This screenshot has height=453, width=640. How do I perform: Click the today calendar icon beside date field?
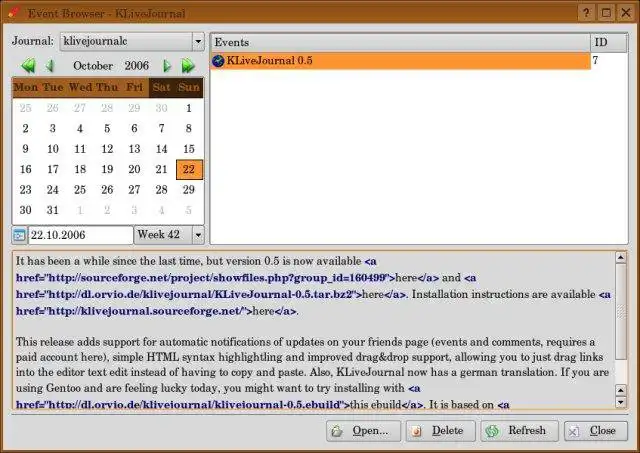pos(19,235)
